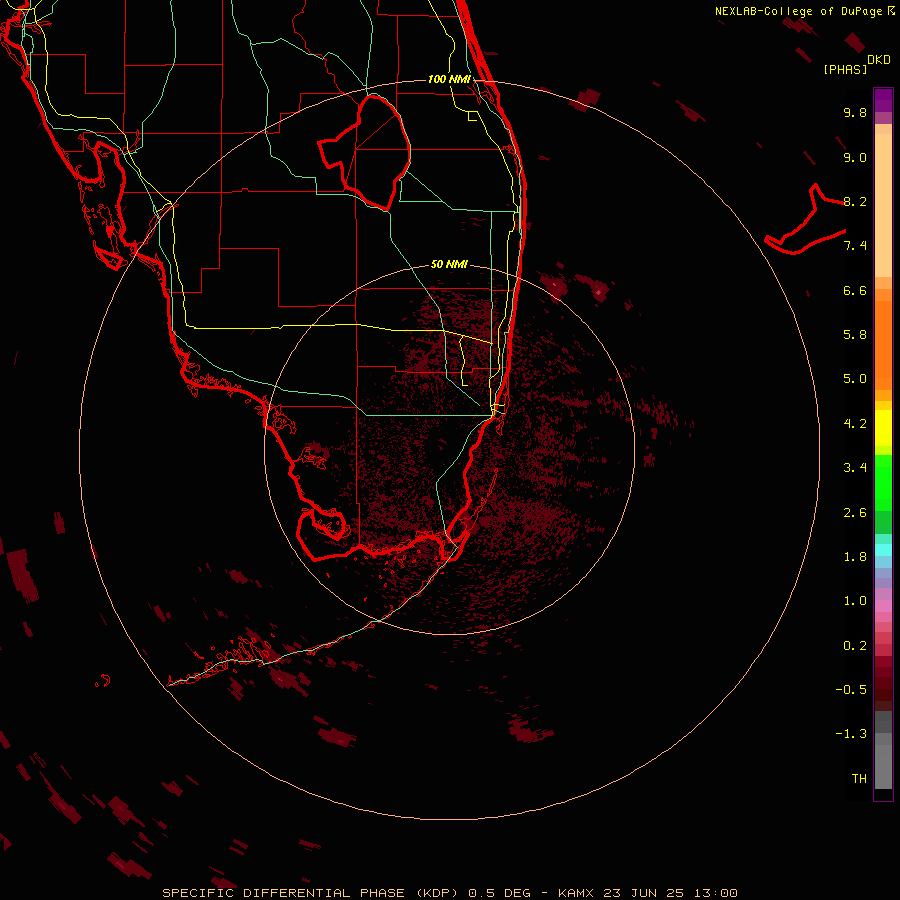Click the 1.8 legend value

pyautogui.click(x=855, y=557)
